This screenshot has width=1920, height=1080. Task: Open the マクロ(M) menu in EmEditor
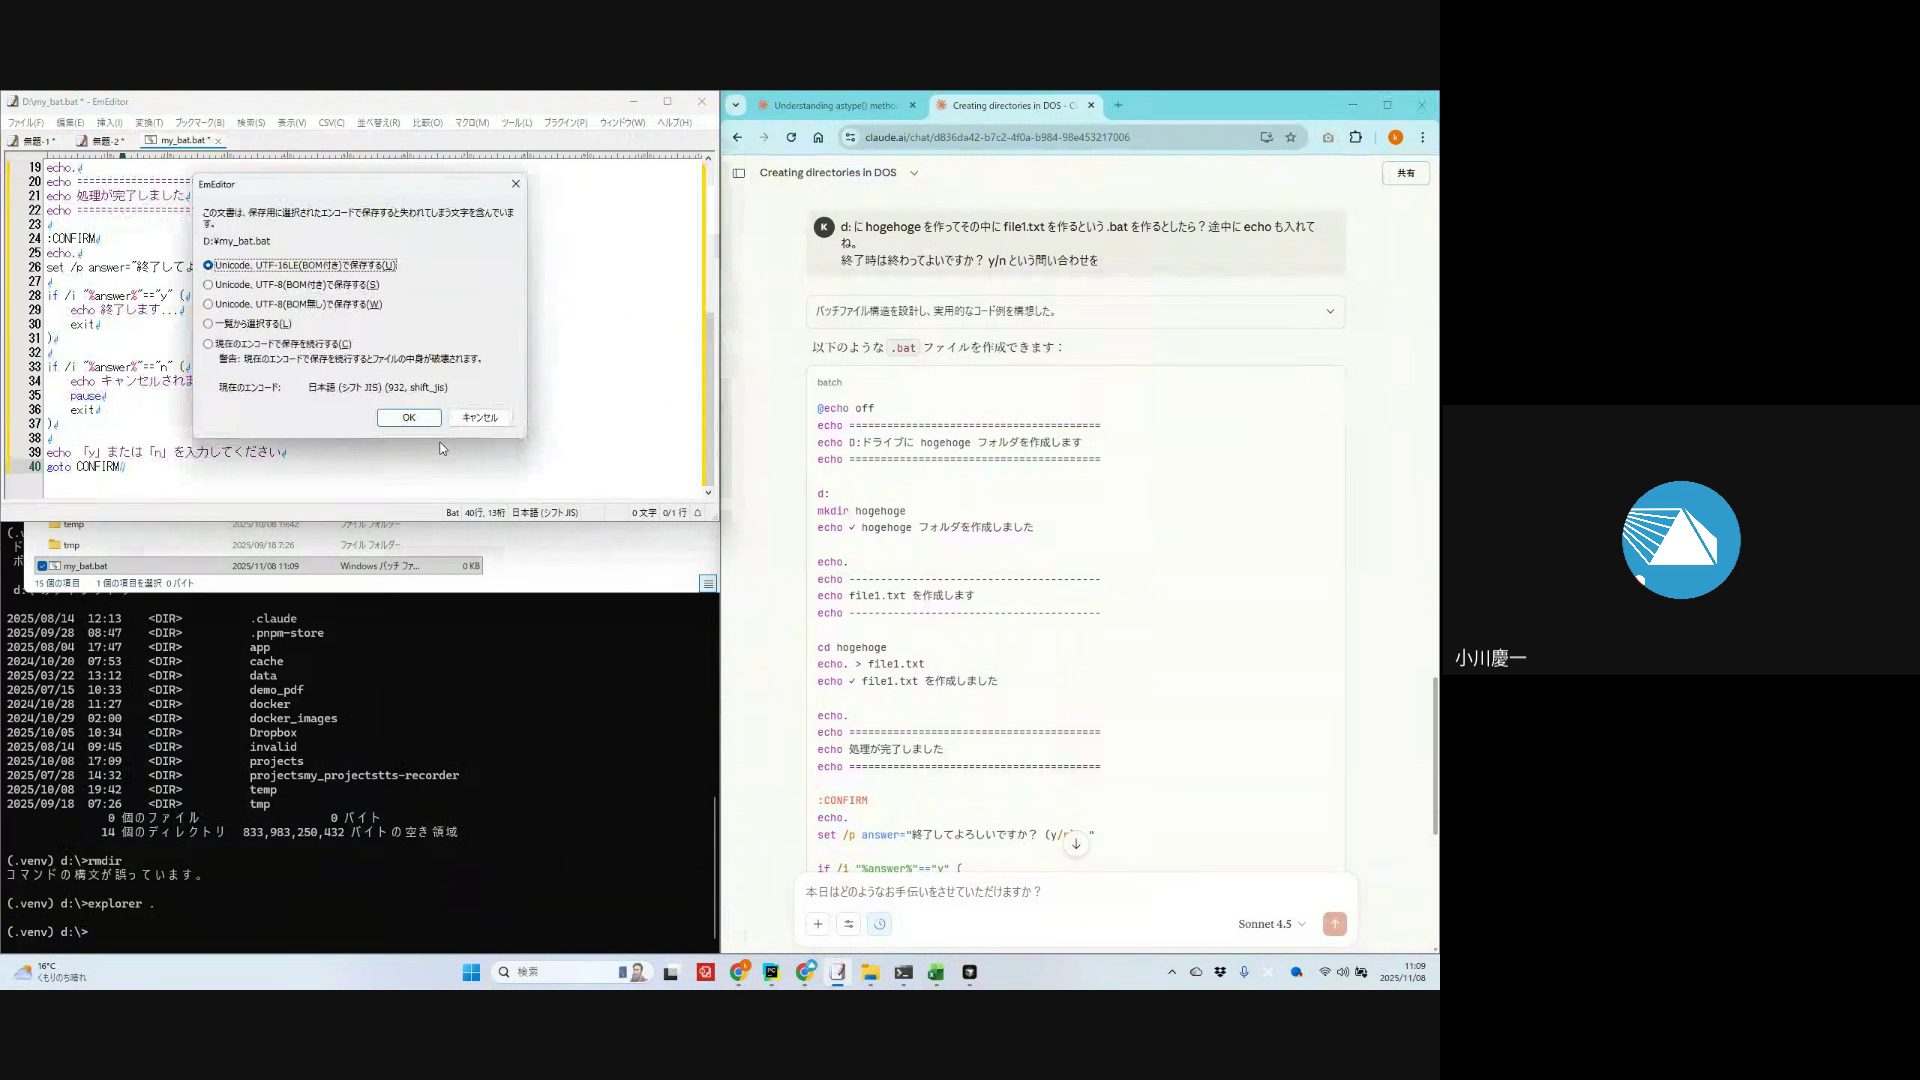[x=472, y=123]
